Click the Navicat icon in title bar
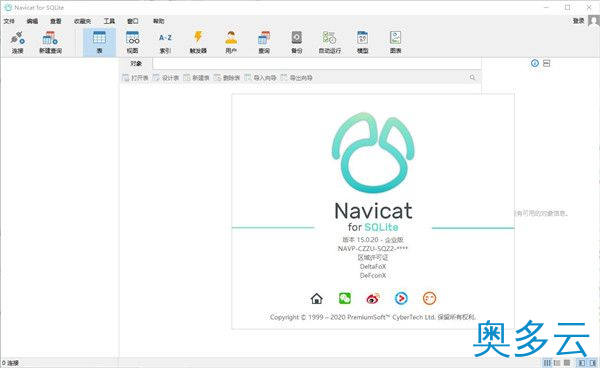Screen dimensions: 600x368 8,7
